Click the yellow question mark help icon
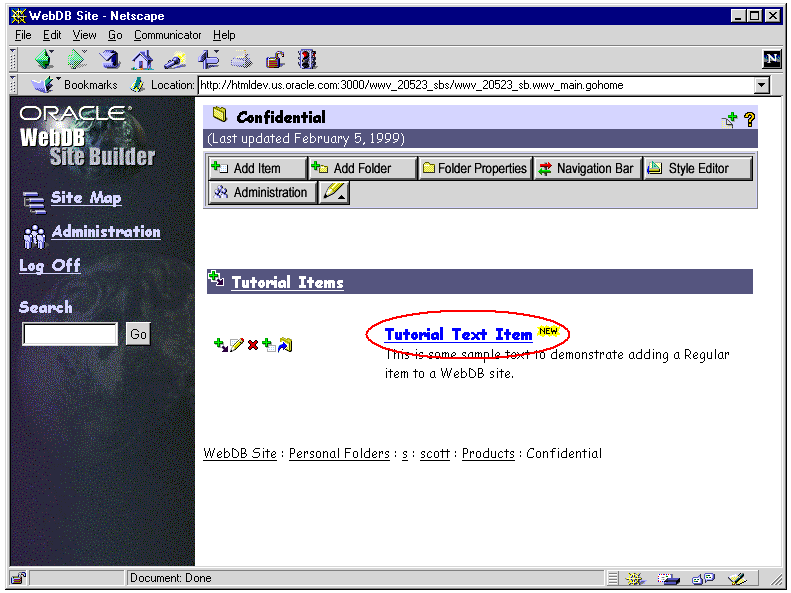This screenshot has height=593, width=791. coord(749,120)
